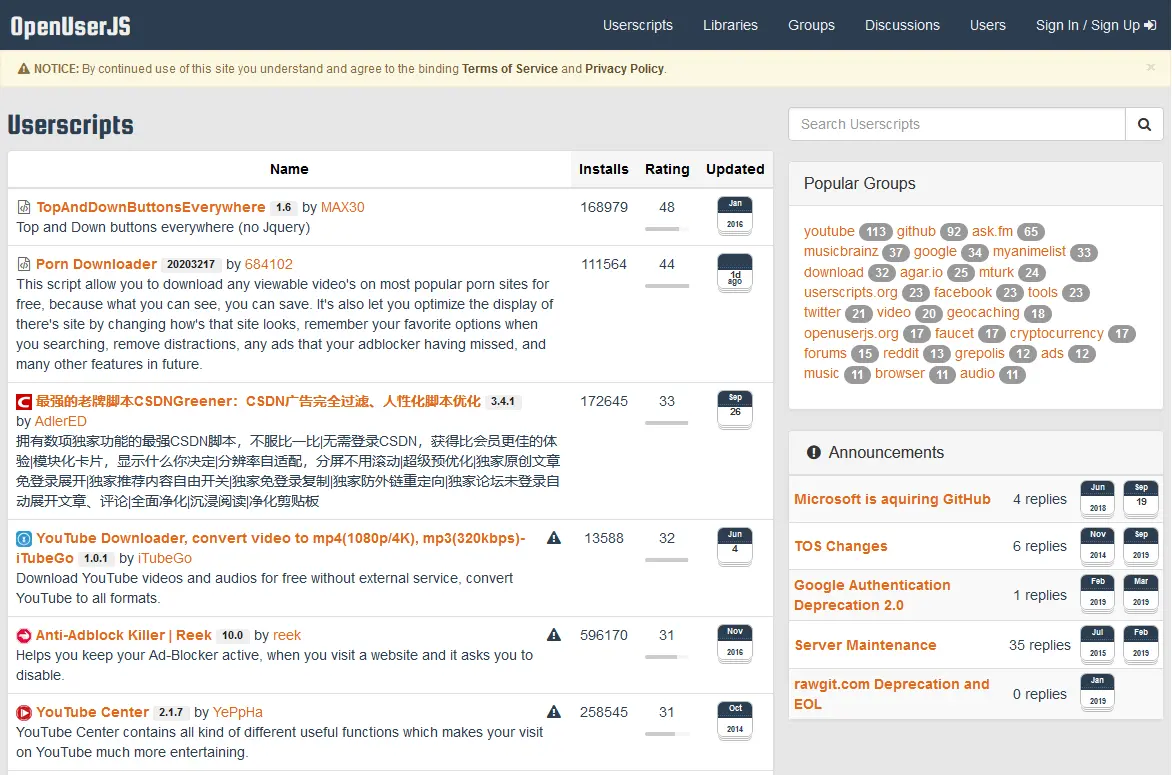Open author reek profile
The image size is (1172, 775).
(287, 635)
